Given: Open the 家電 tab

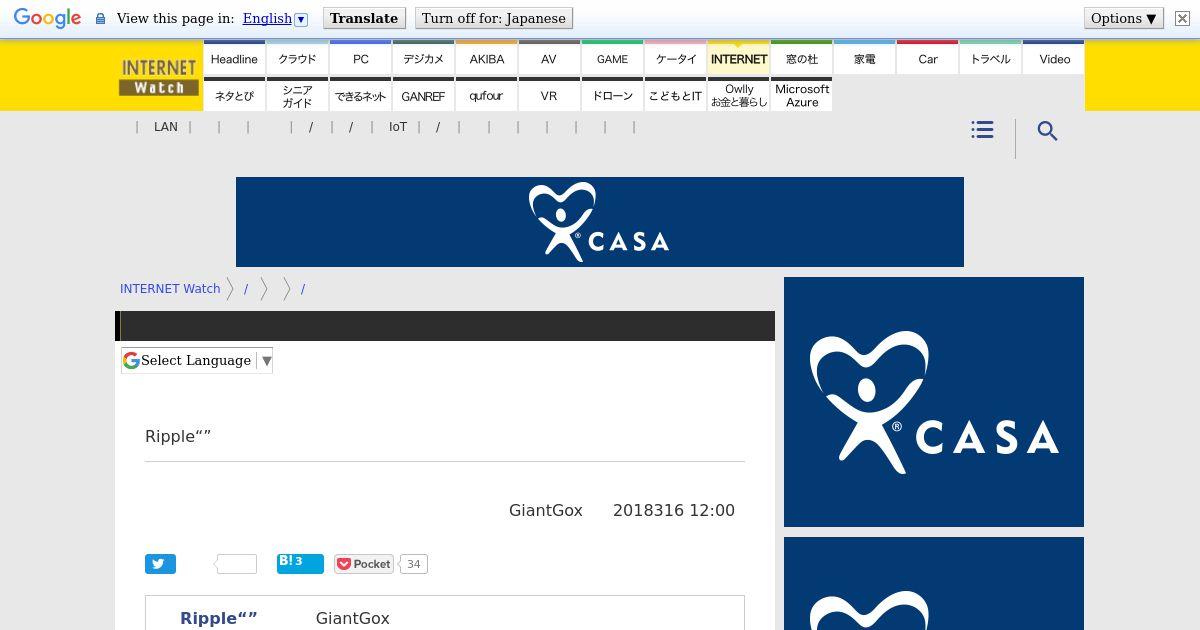Looking at the screenshot, I should coord(864,58).
